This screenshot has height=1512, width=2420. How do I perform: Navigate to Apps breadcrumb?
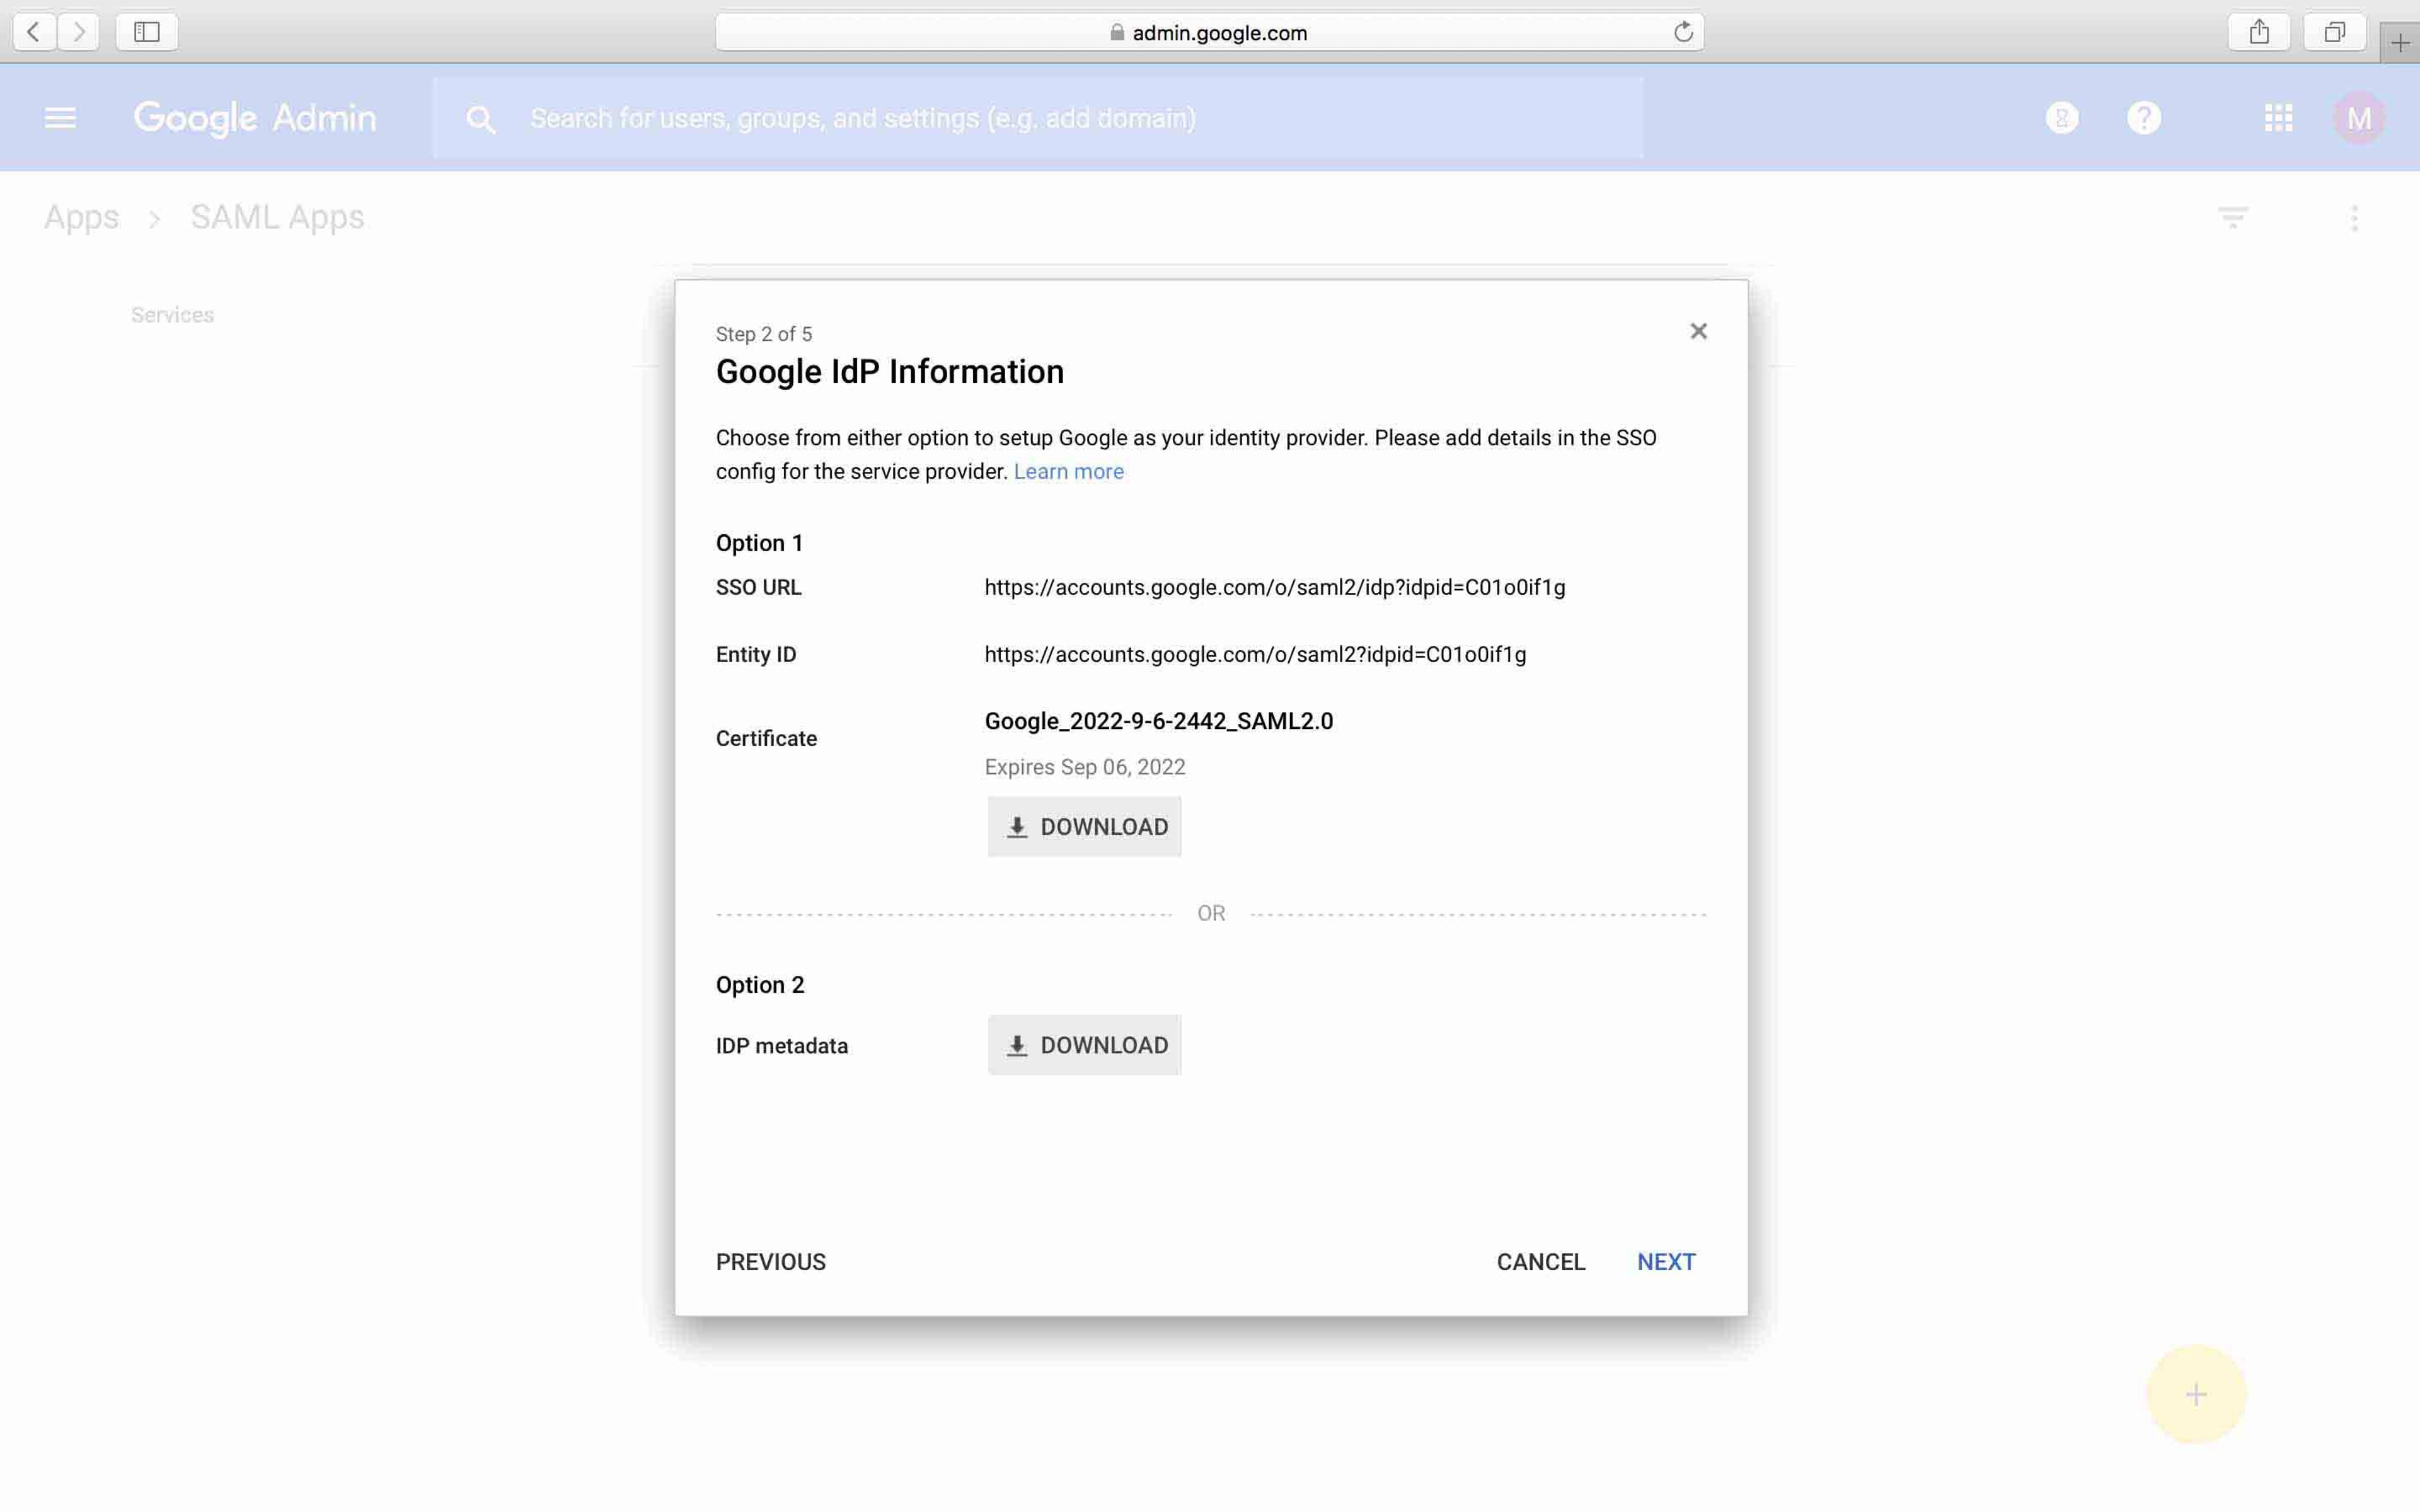coord(81,217)
